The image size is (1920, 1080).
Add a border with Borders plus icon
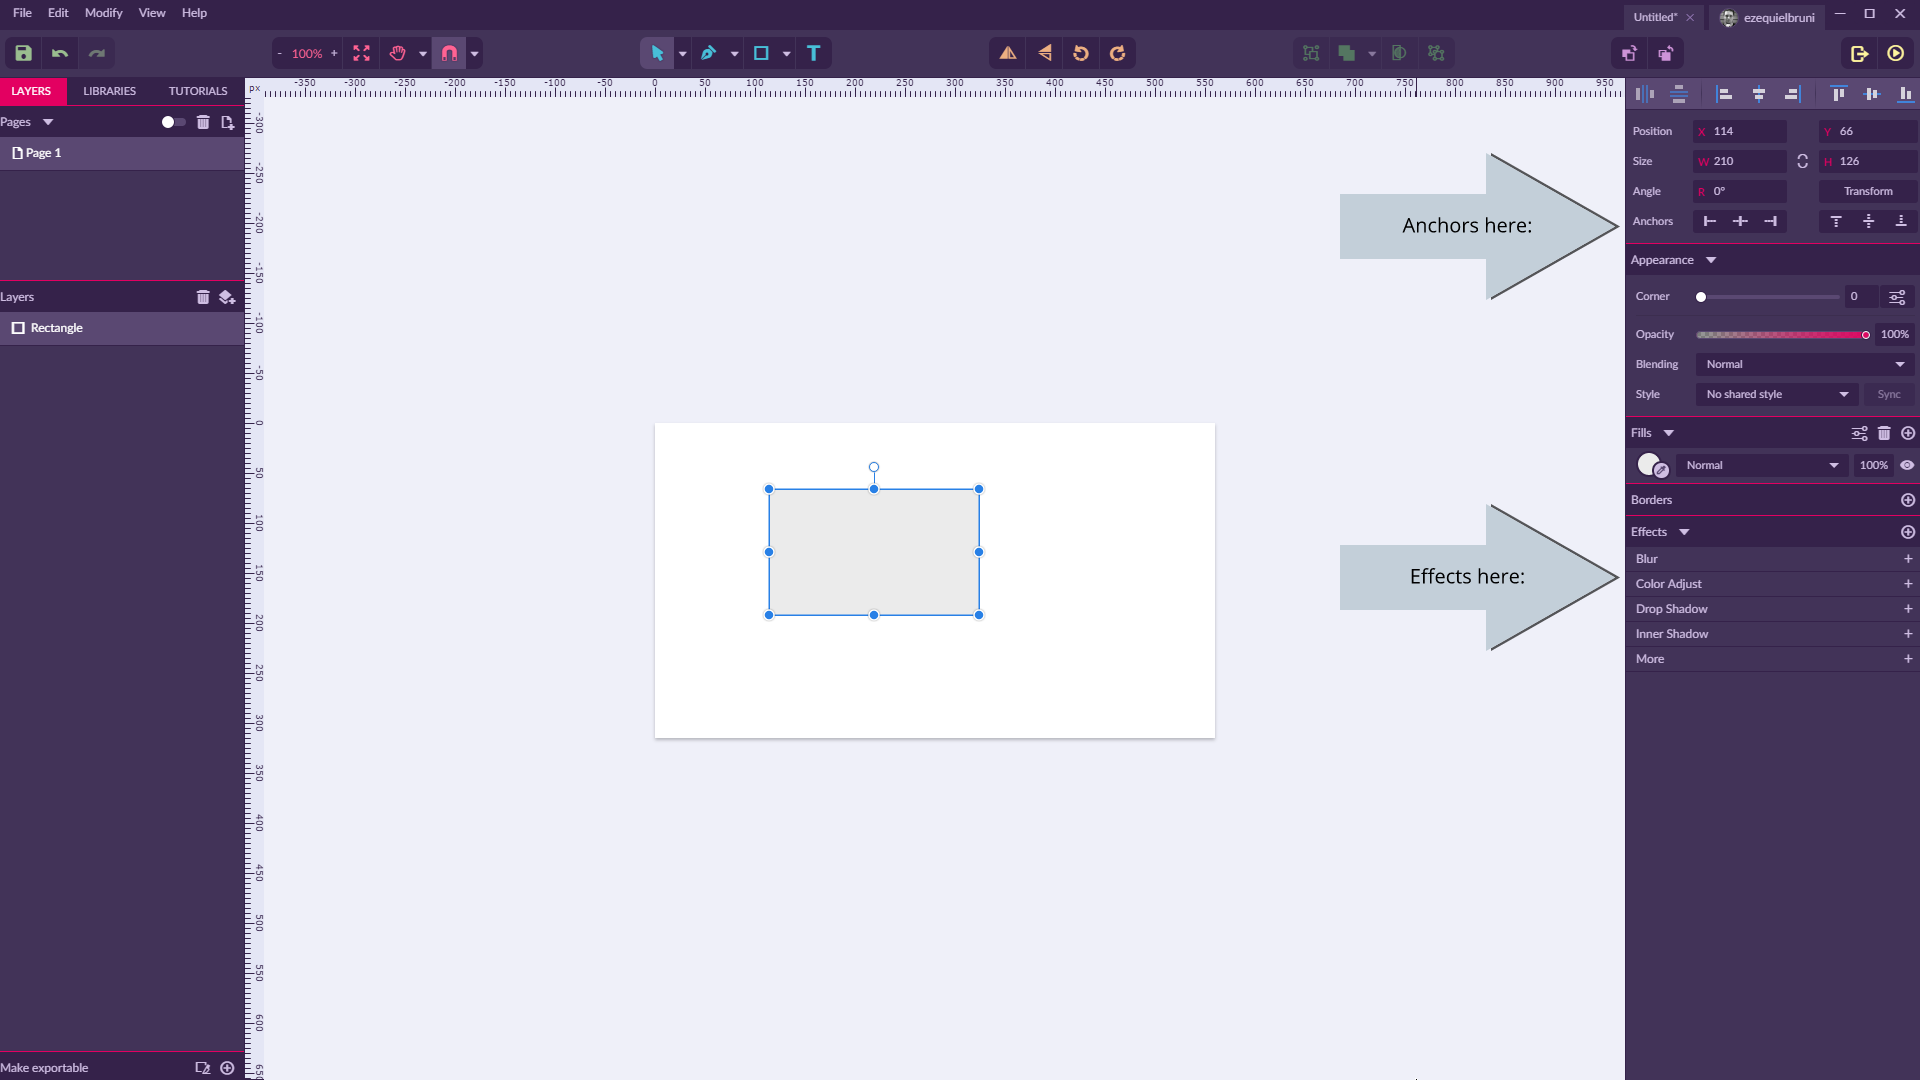[x=1908, y=501]
